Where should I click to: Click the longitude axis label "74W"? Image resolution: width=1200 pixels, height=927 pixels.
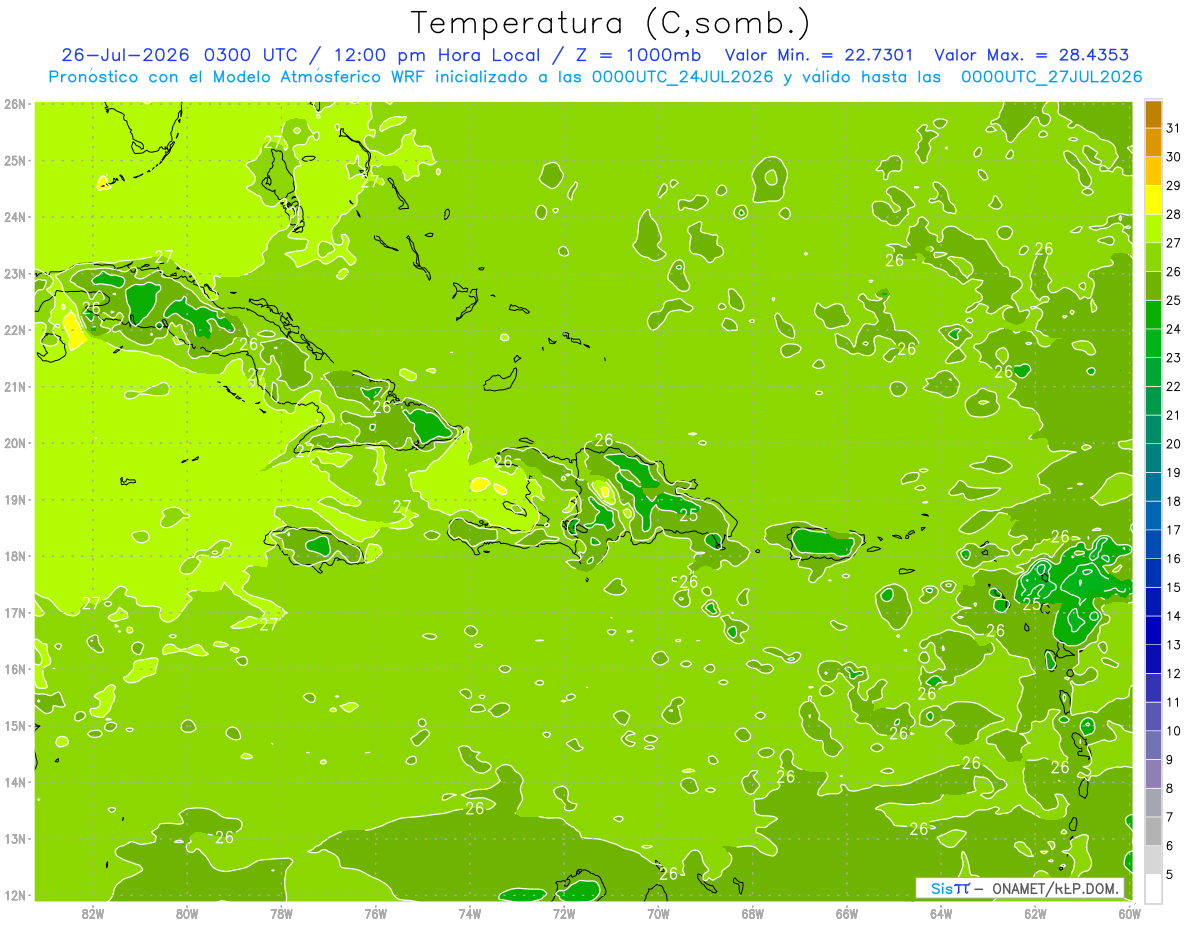pos(470,913)
